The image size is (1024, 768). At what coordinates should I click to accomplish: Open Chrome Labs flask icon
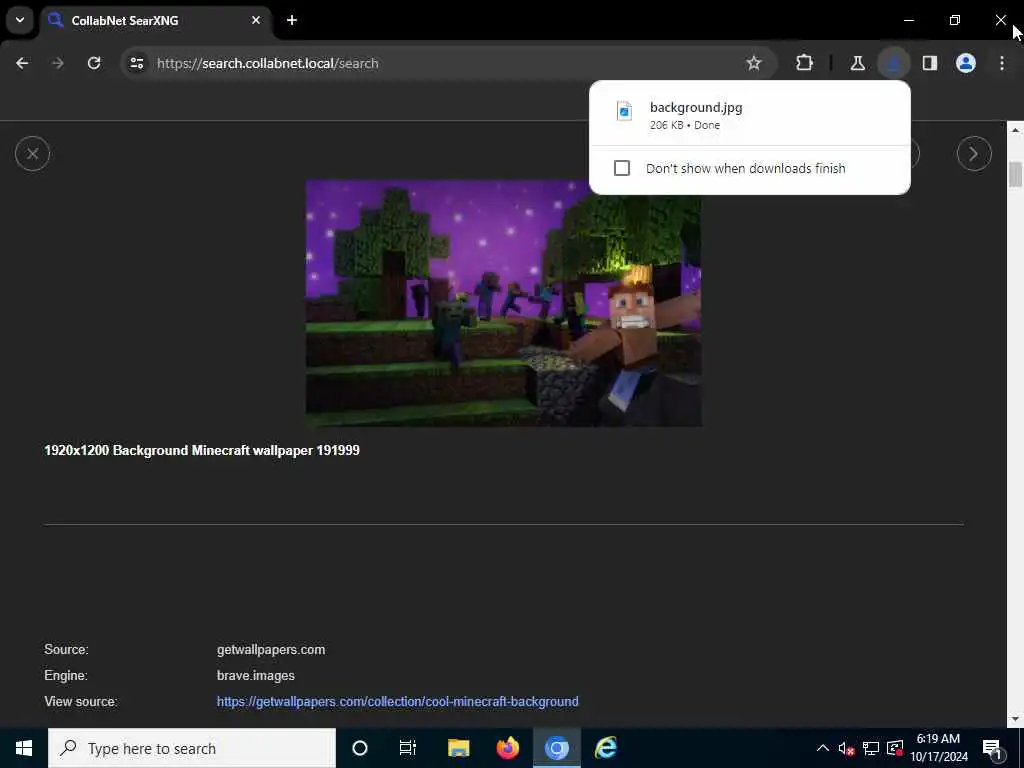[857, 63]
